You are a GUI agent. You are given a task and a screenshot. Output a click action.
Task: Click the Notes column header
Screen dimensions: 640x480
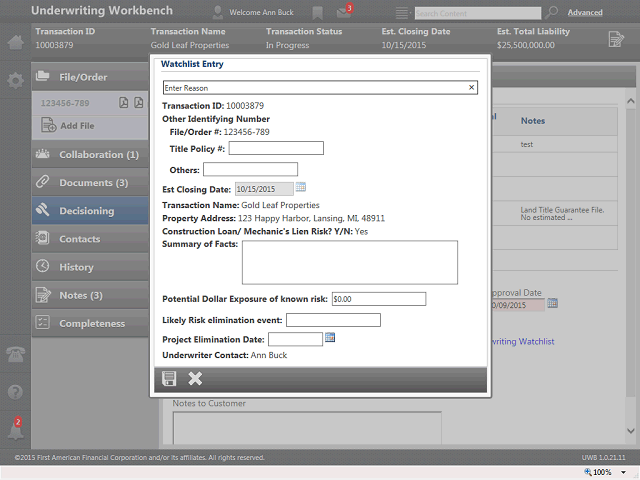[x=533, y=121]
